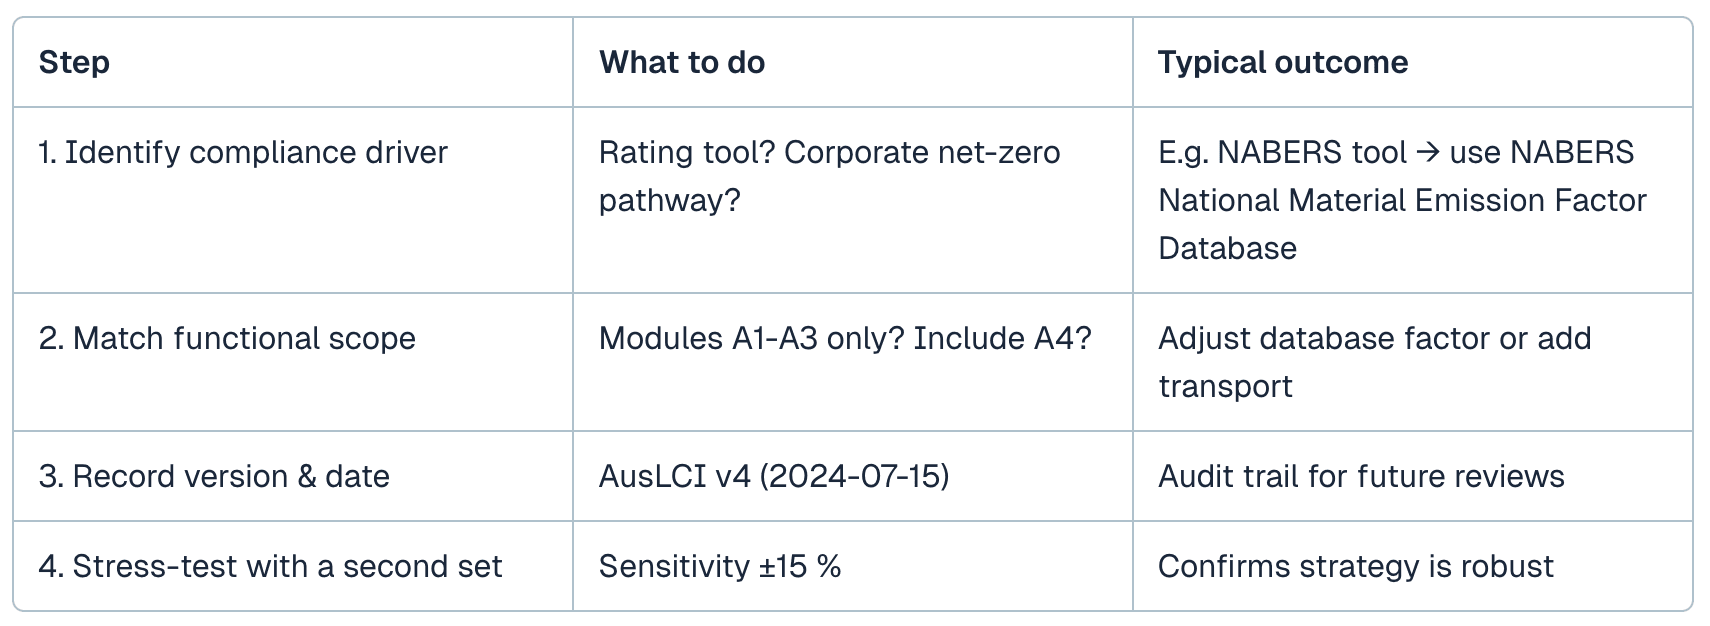Click the 'Include A4?' question text
This screenshot has width=1710, height=626.
point(1002,338)
